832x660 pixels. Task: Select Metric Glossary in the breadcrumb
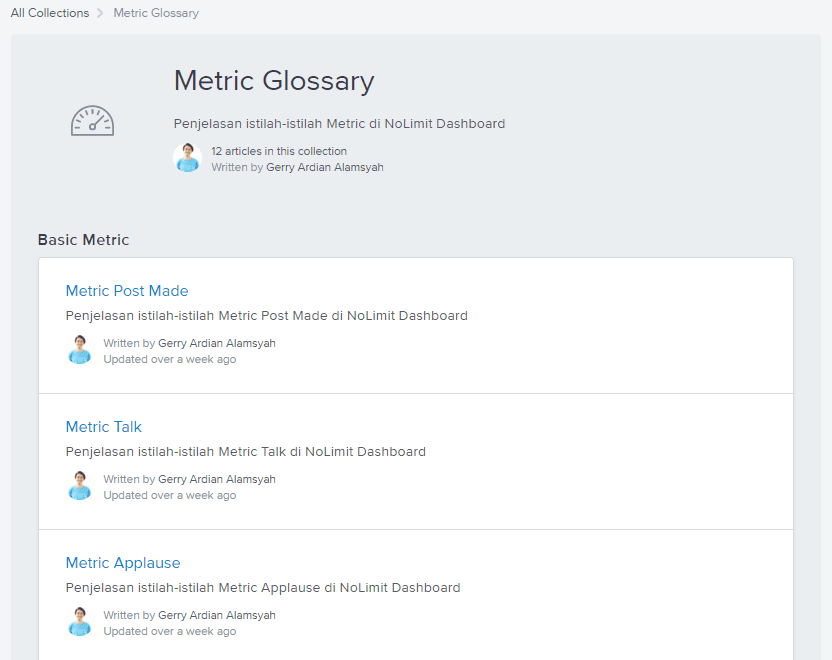click(x=156, y=13)
